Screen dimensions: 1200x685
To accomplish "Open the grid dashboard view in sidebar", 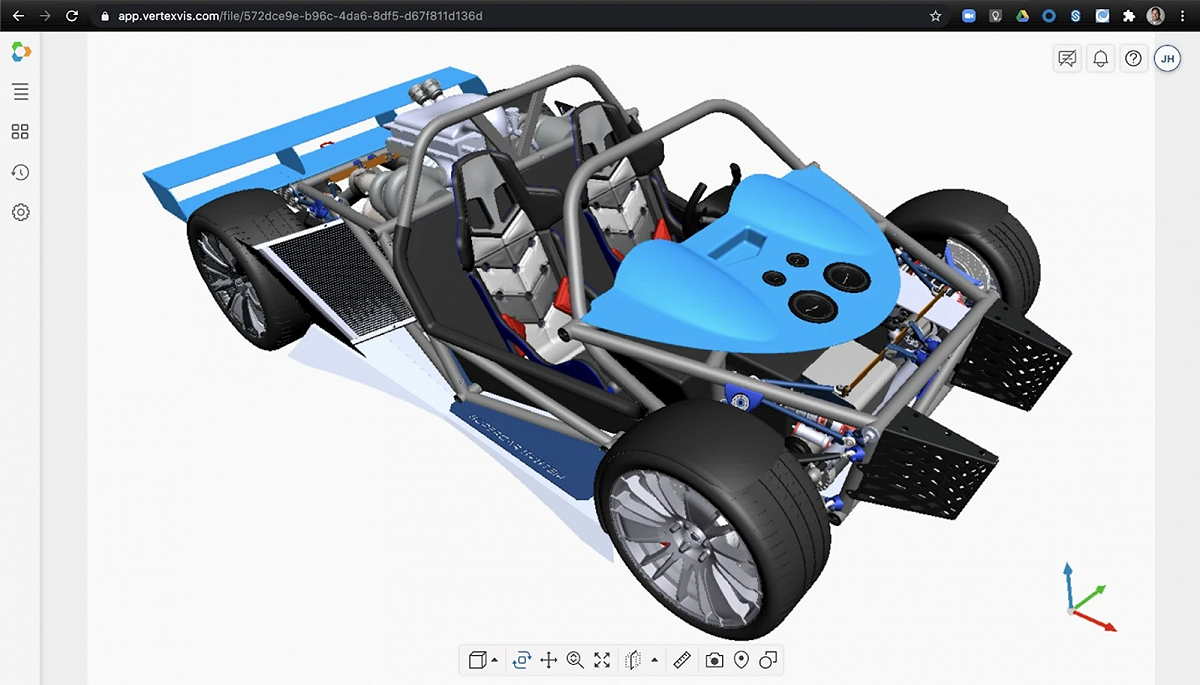I will point(20,132).
